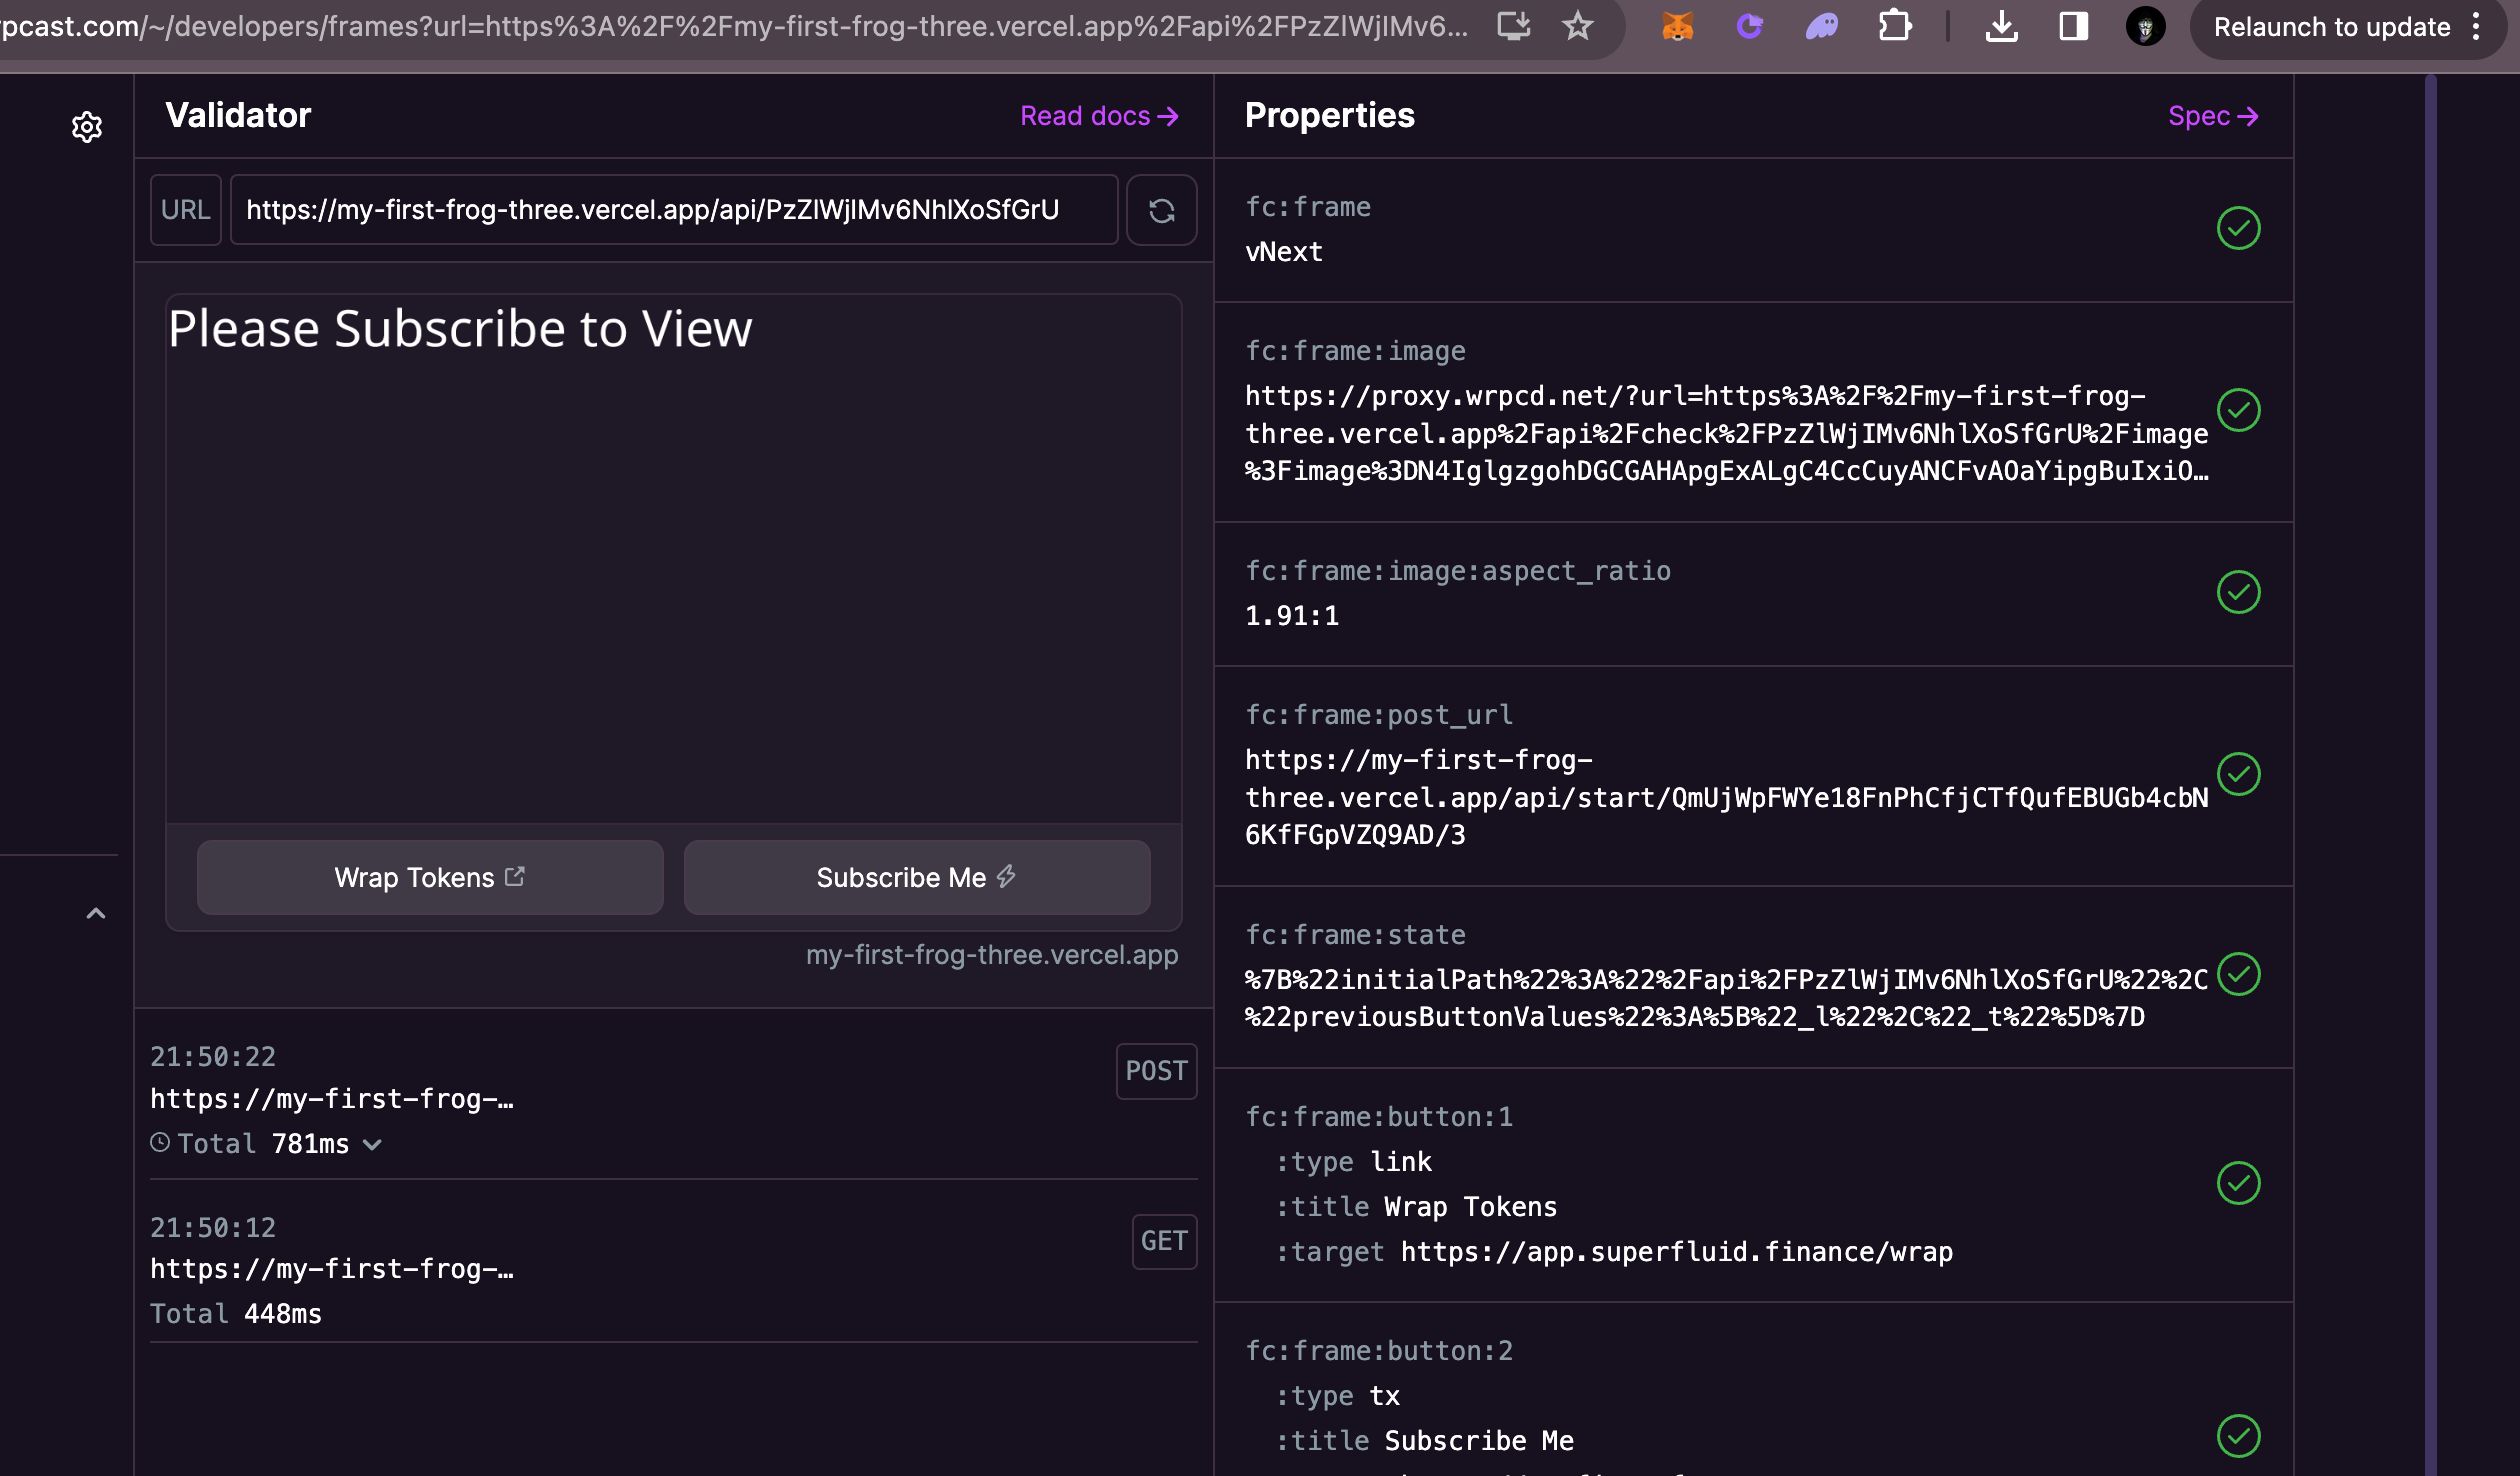
Task: Click Relaunch to update button
Action: (2332, 27)
